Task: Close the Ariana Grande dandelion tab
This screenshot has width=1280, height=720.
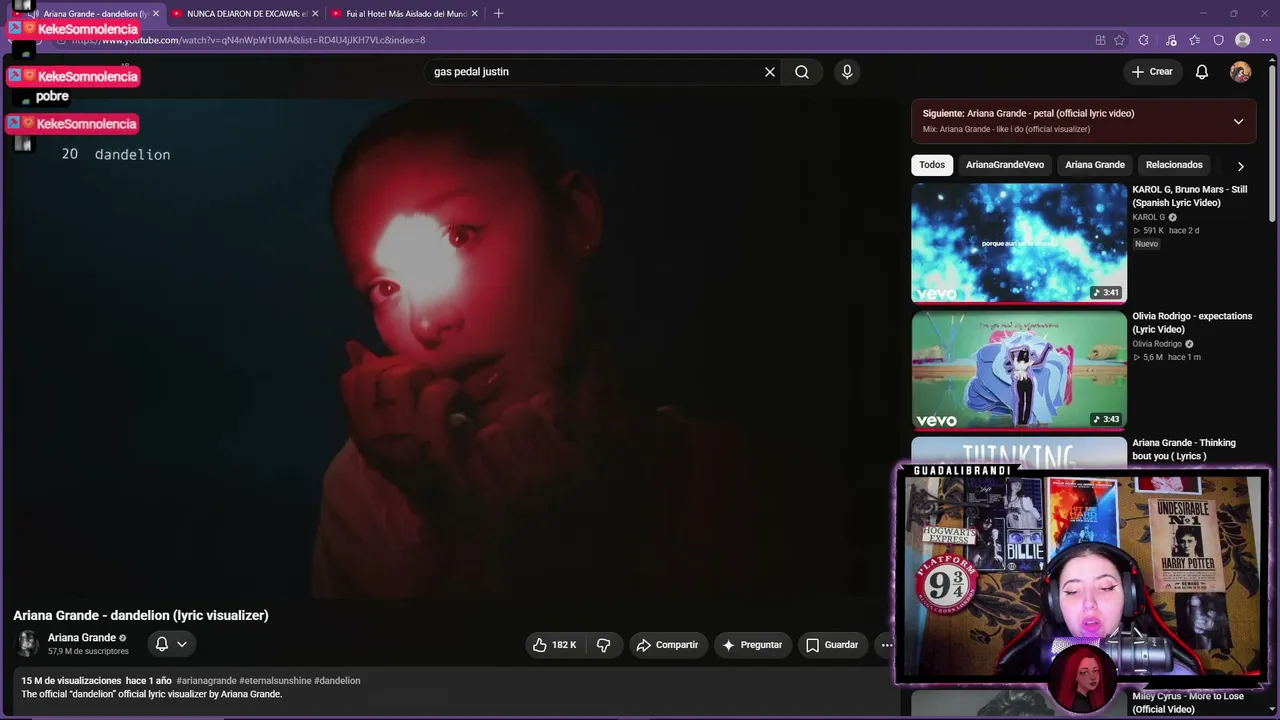Action: click(156, 14)
